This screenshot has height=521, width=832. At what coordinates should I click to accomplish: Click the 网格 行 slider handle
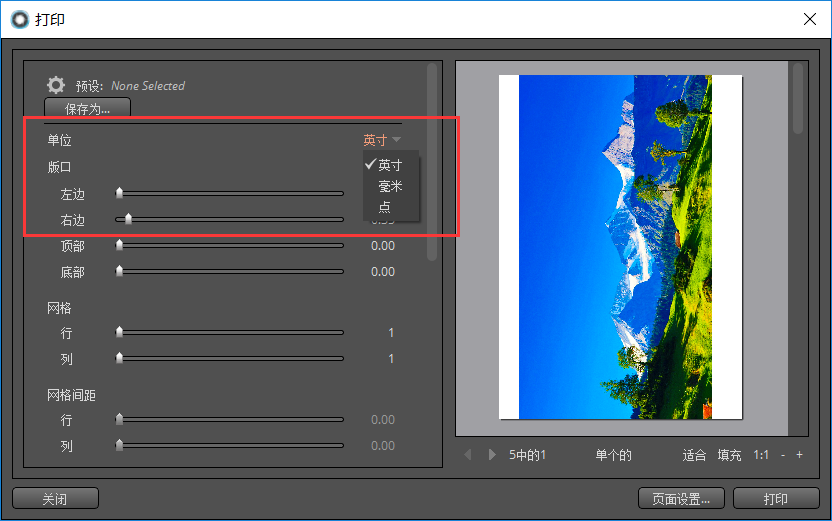pos(119,332)
